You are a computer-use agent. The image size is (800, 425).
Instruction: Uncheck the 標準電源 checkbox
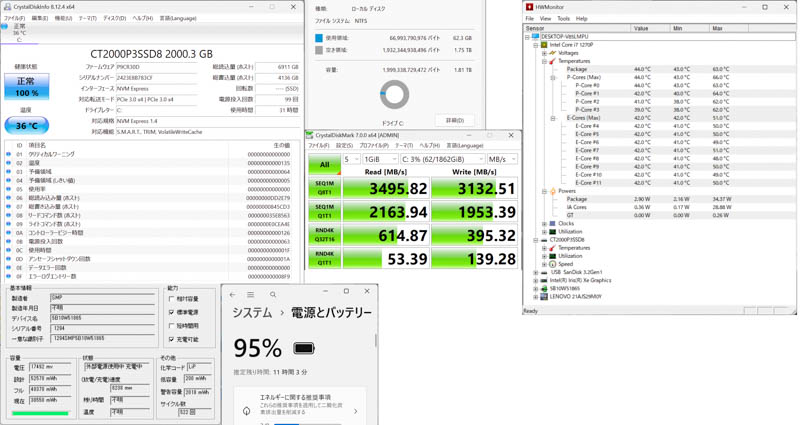tap(172, 312)
